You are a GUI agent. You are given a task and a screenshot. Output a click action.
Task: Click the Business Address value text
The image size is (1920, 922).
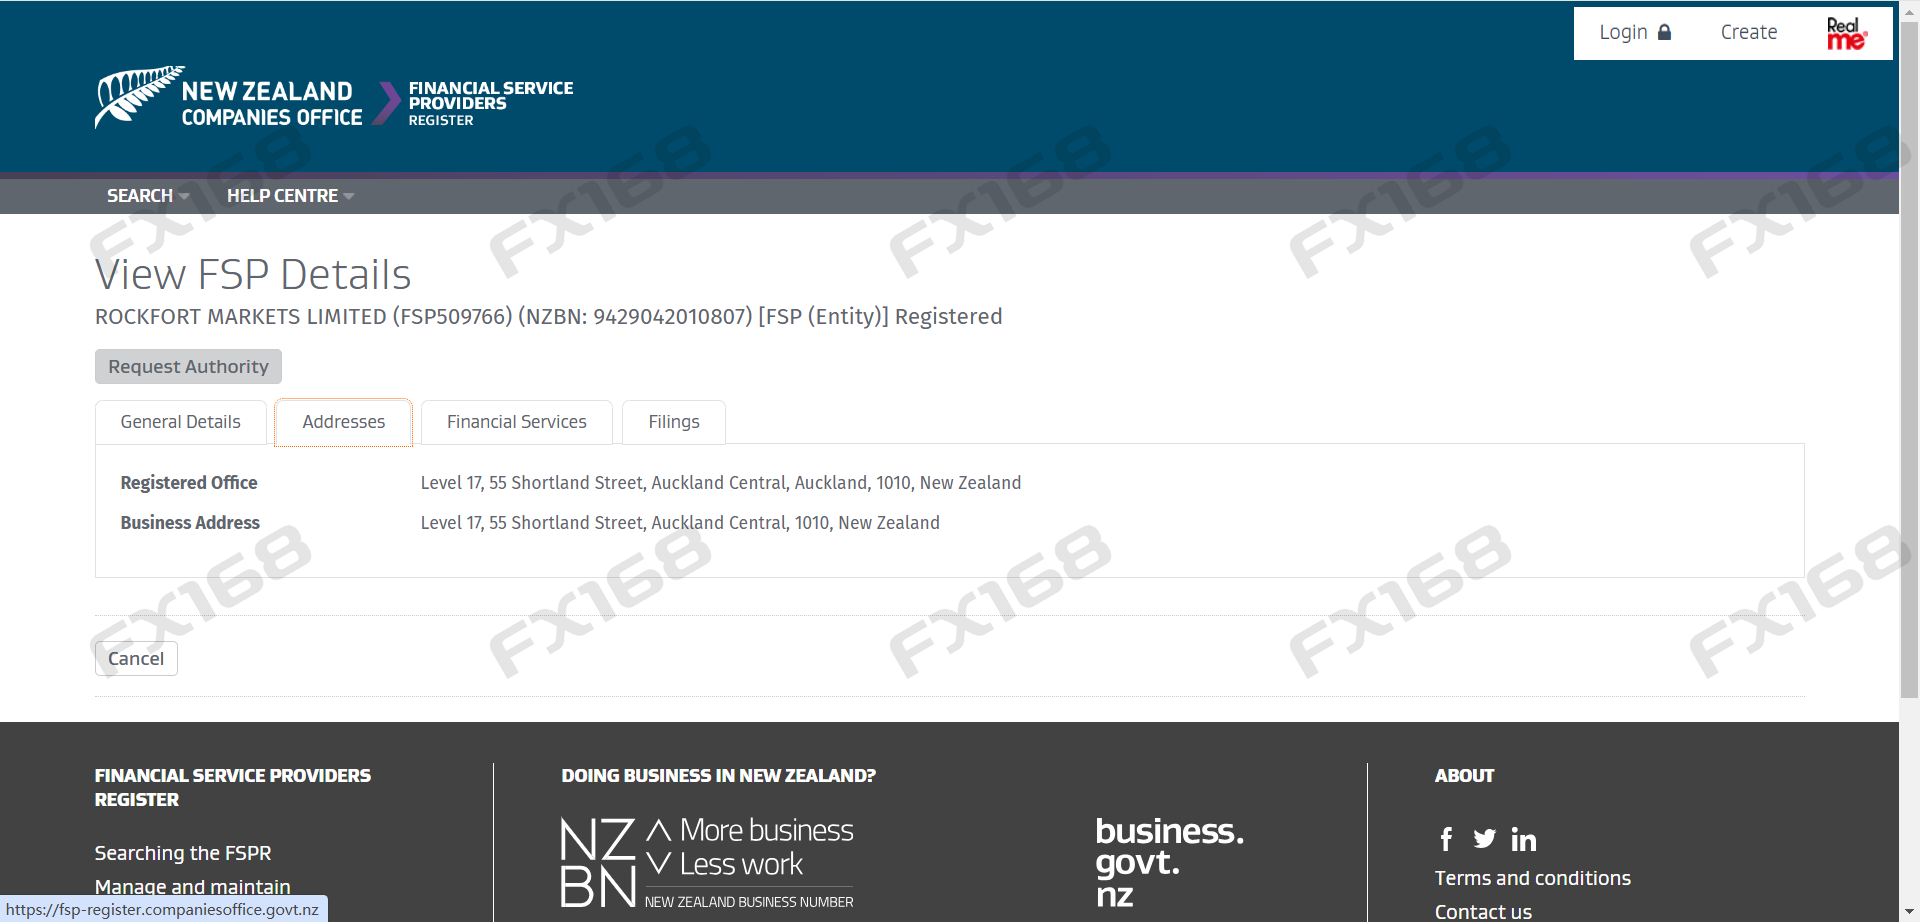tap(680, 523)
